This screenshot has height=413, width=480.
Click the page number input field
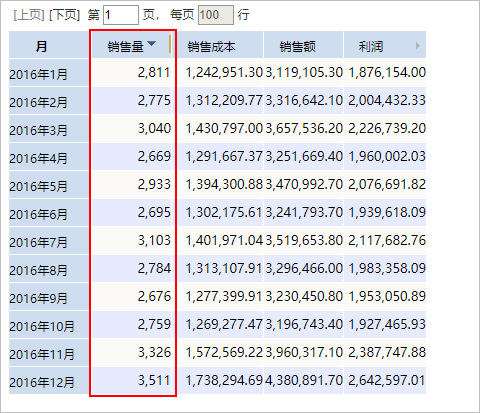click(121, 15)
